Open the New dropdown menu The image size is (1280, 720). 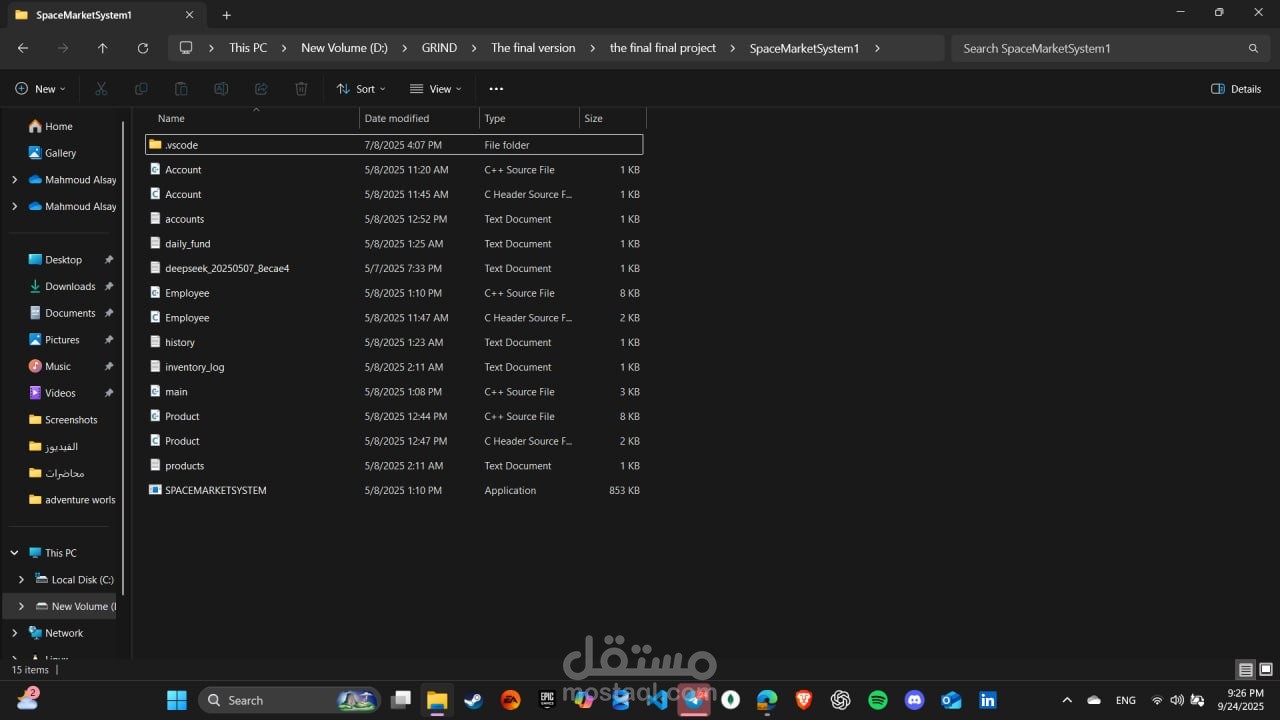pos(40,89)
